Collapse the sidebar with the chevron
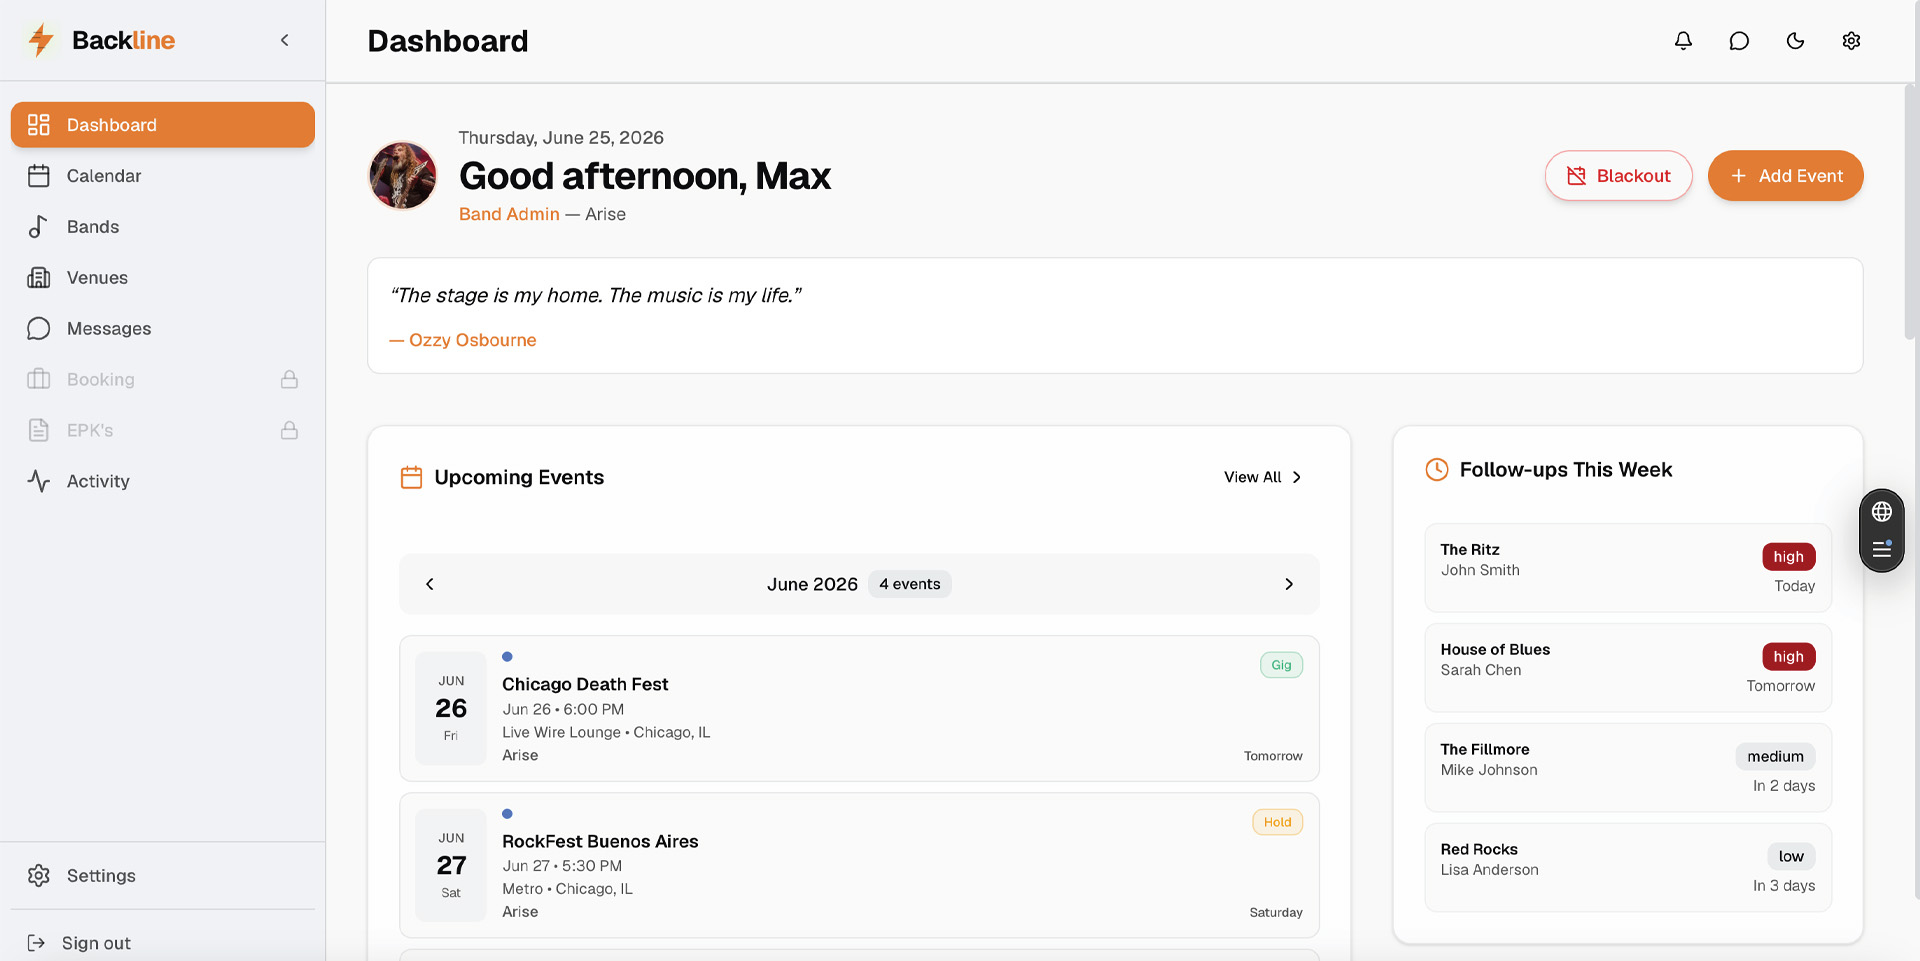The width and height of the screenshot is (1920, 961). pyautogui.click(x=285, y=40)
